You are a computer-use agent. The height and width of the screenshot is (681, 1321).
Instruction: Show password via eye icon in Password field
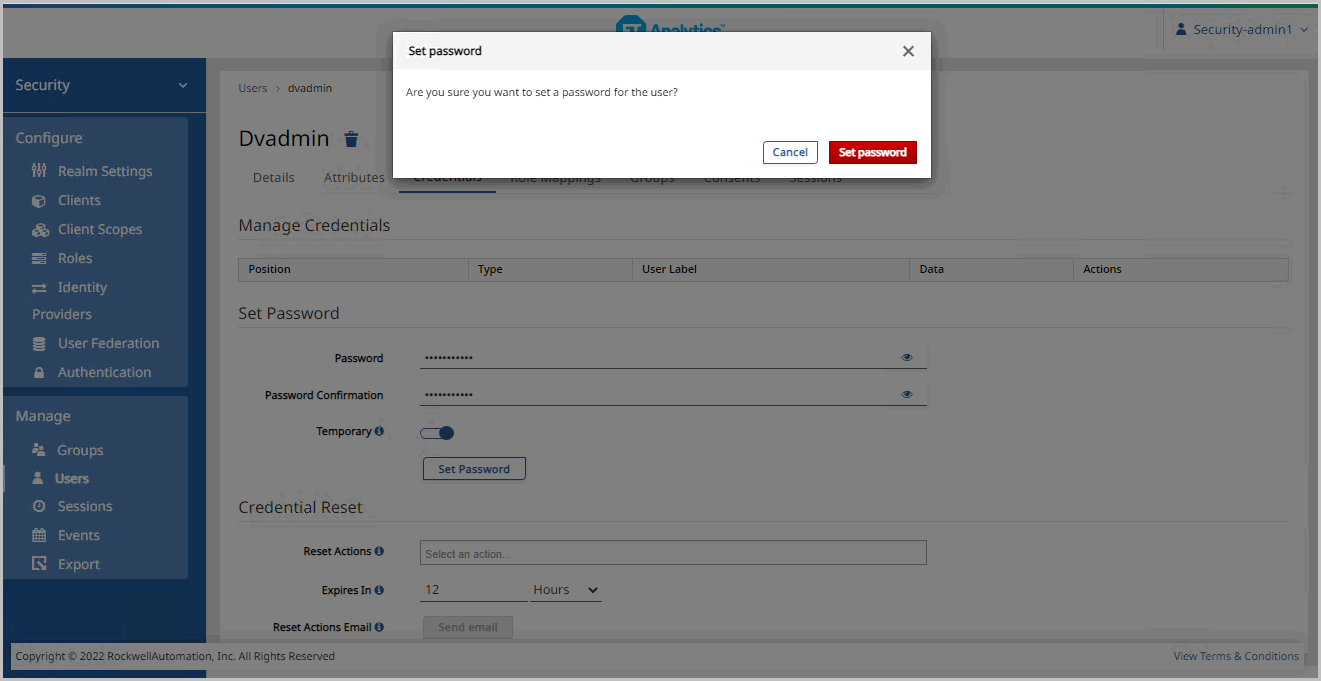click(907, 357)
